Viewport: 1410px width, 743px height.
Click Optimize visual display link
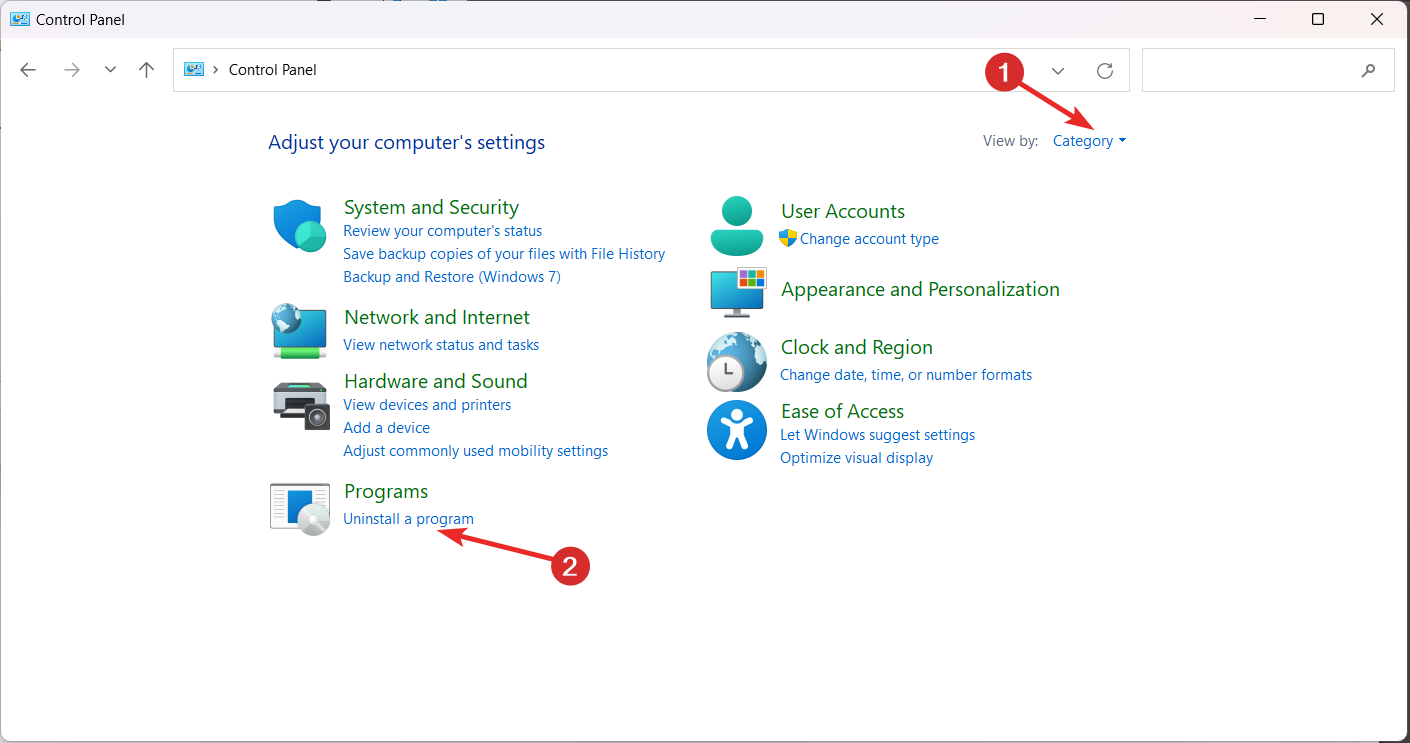tap(856, 458)
